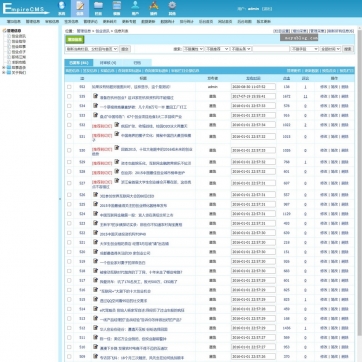The width and height of the screenshot is (362, 362).
Task: Click the root icon of the sidebar tree
Action: pos(4,30)
